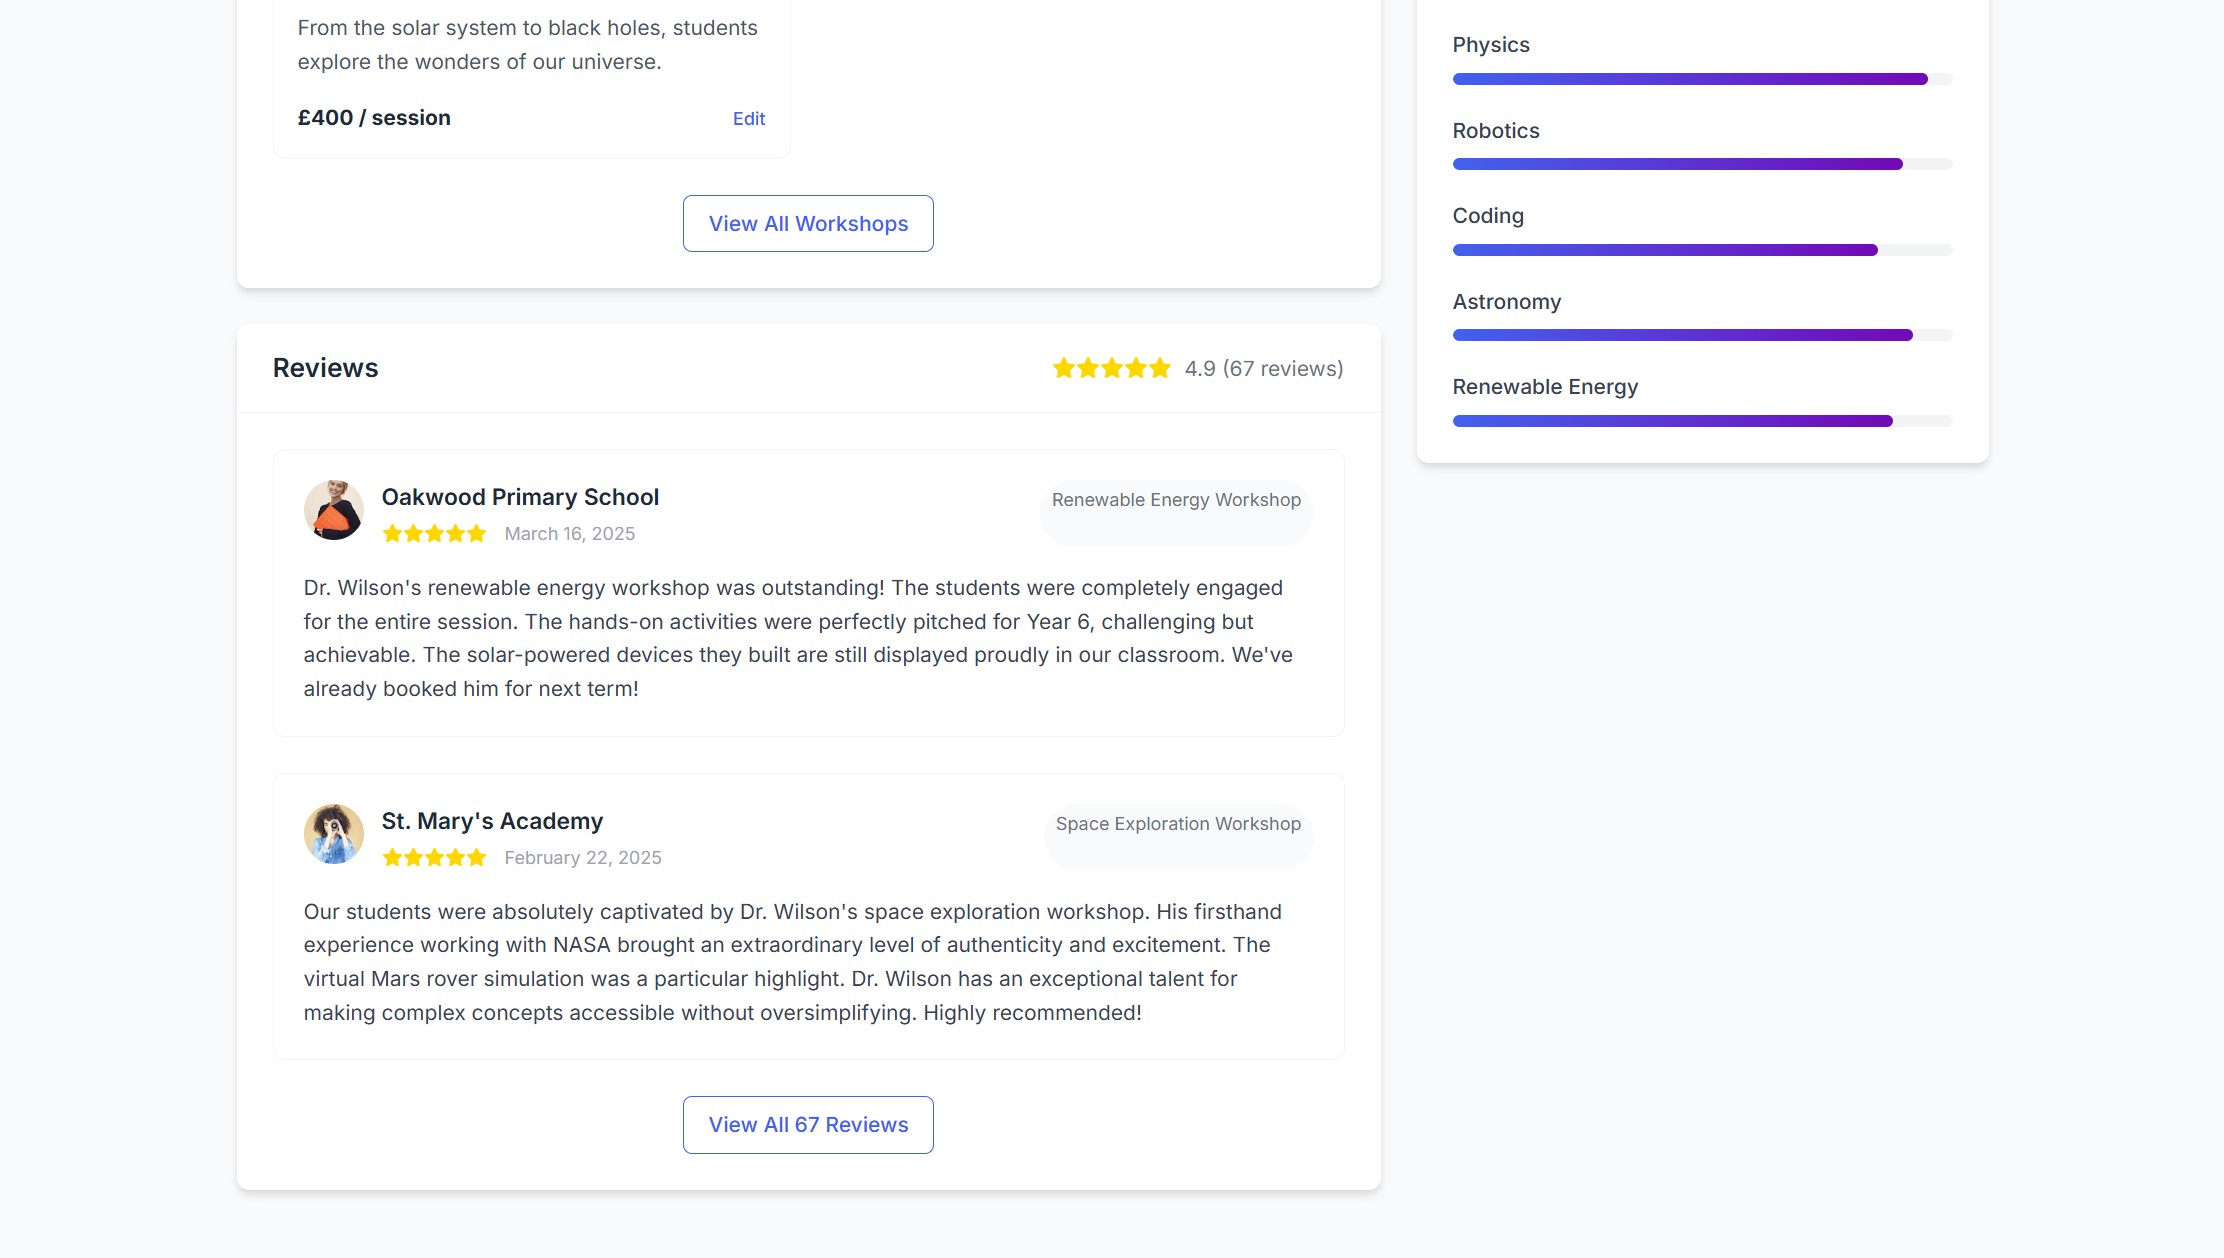Click the Coding label
This screenshot has width=2224, height=1258.
[x=1488, y=216]
